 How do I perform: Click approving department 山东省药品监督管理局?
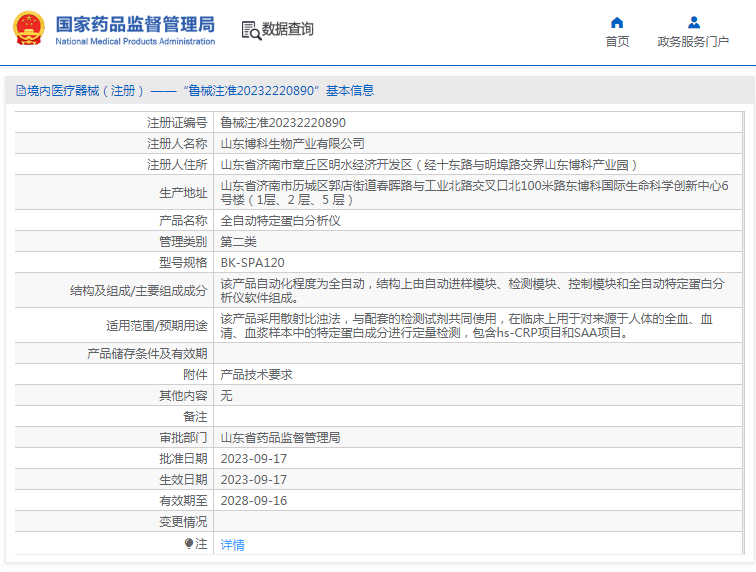[x=280, y=437]
